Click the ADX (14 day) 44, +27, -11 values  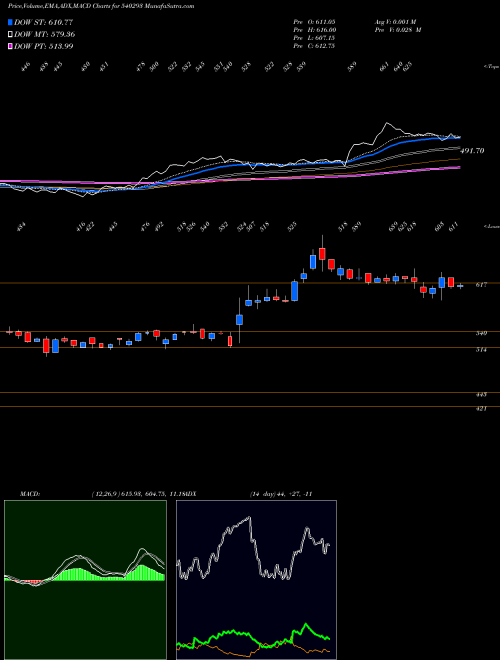[x=281, y=494]
